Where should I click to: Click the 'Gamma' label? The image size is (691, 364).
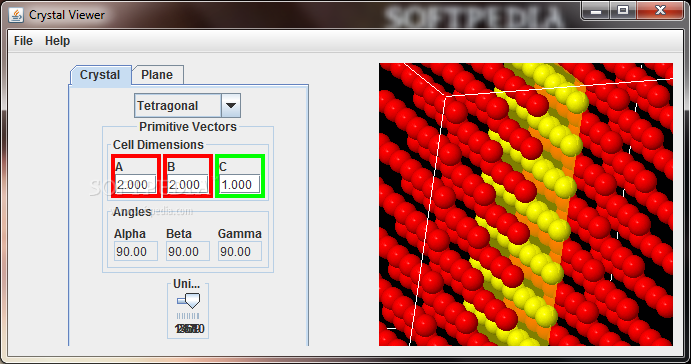pos(240,234)
